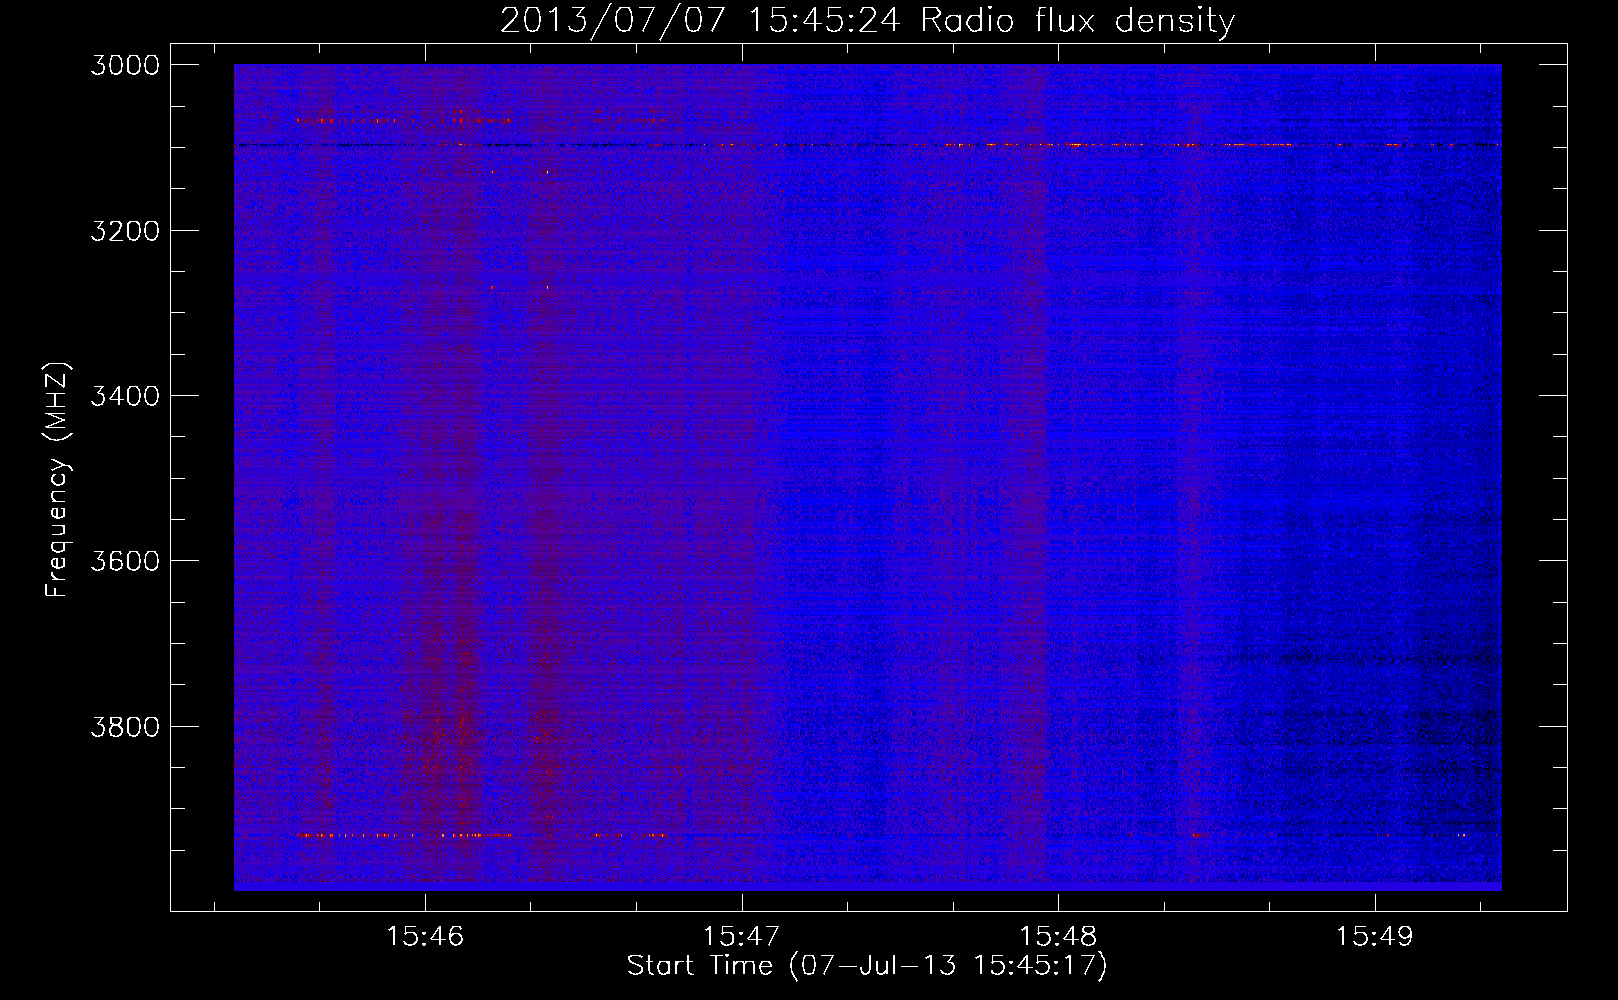This screenshot has width=1618, height=1000.
Task: Click the 'Start Time' x-axis title
Action: pyautogui.click(x=700, y=966)
